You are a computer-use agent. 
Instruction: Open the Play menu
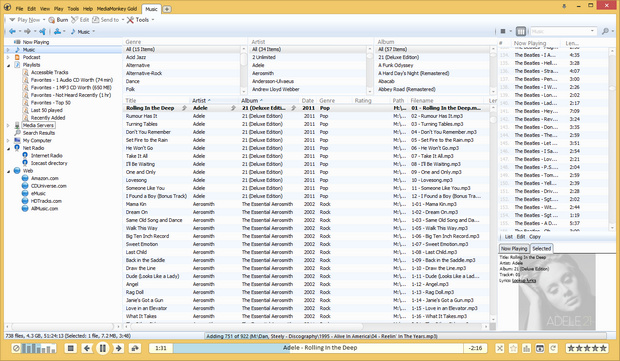59,8
